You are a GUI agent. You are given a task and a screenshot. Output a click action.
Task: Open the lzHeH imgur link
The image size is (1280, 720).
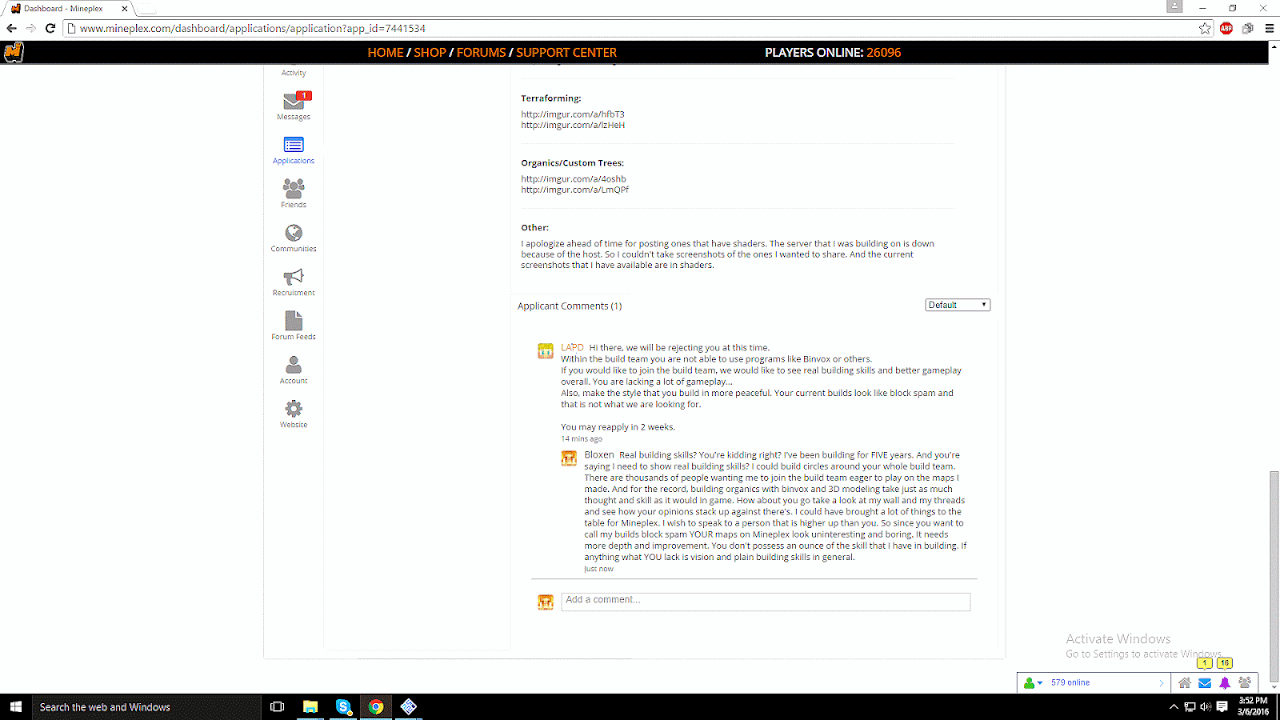(x=573, y=125)
